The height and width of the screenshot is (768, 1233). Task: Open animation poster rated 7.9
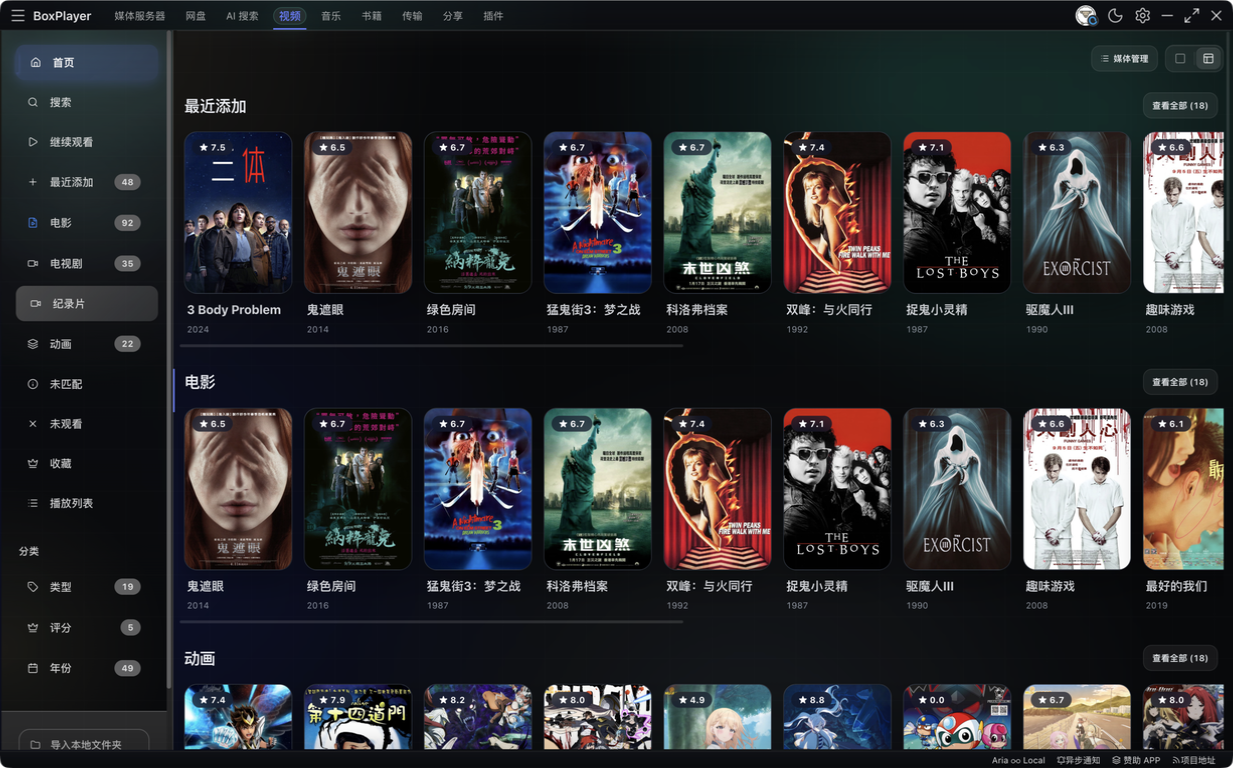point(358,717)
